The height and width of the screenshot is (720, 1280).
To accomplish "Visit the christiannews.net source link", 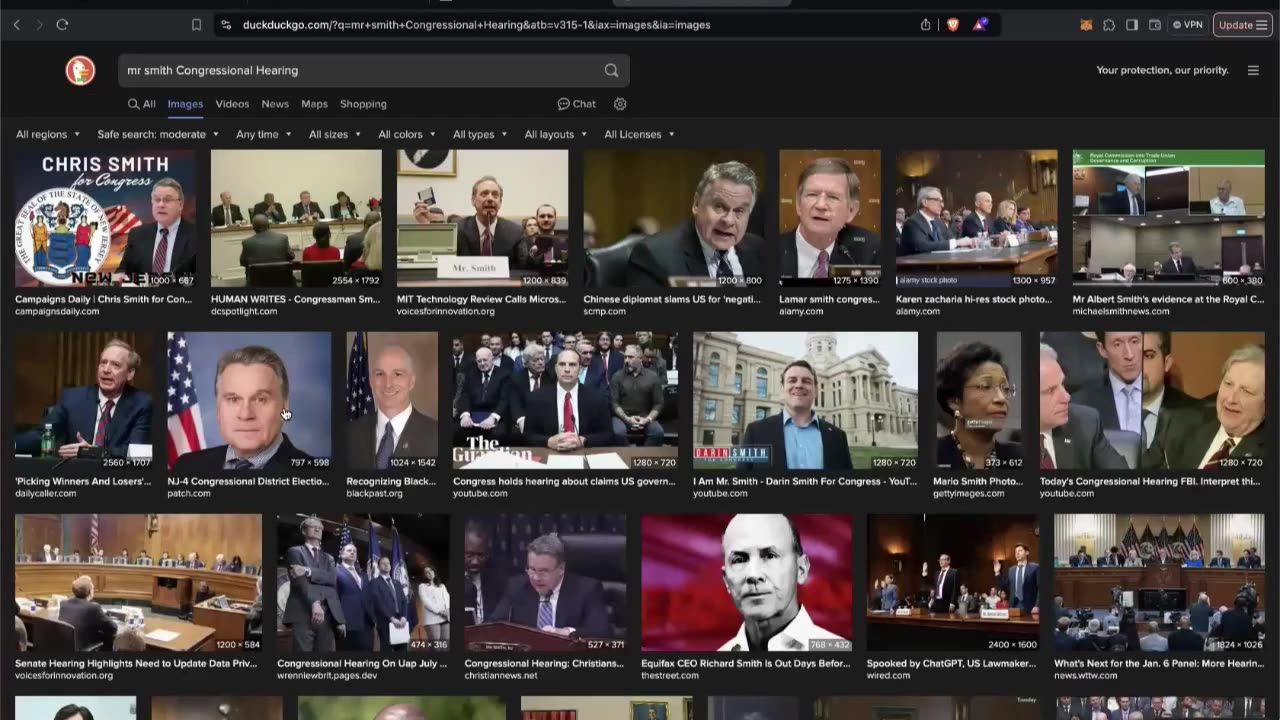I will (x=501, y=676).
